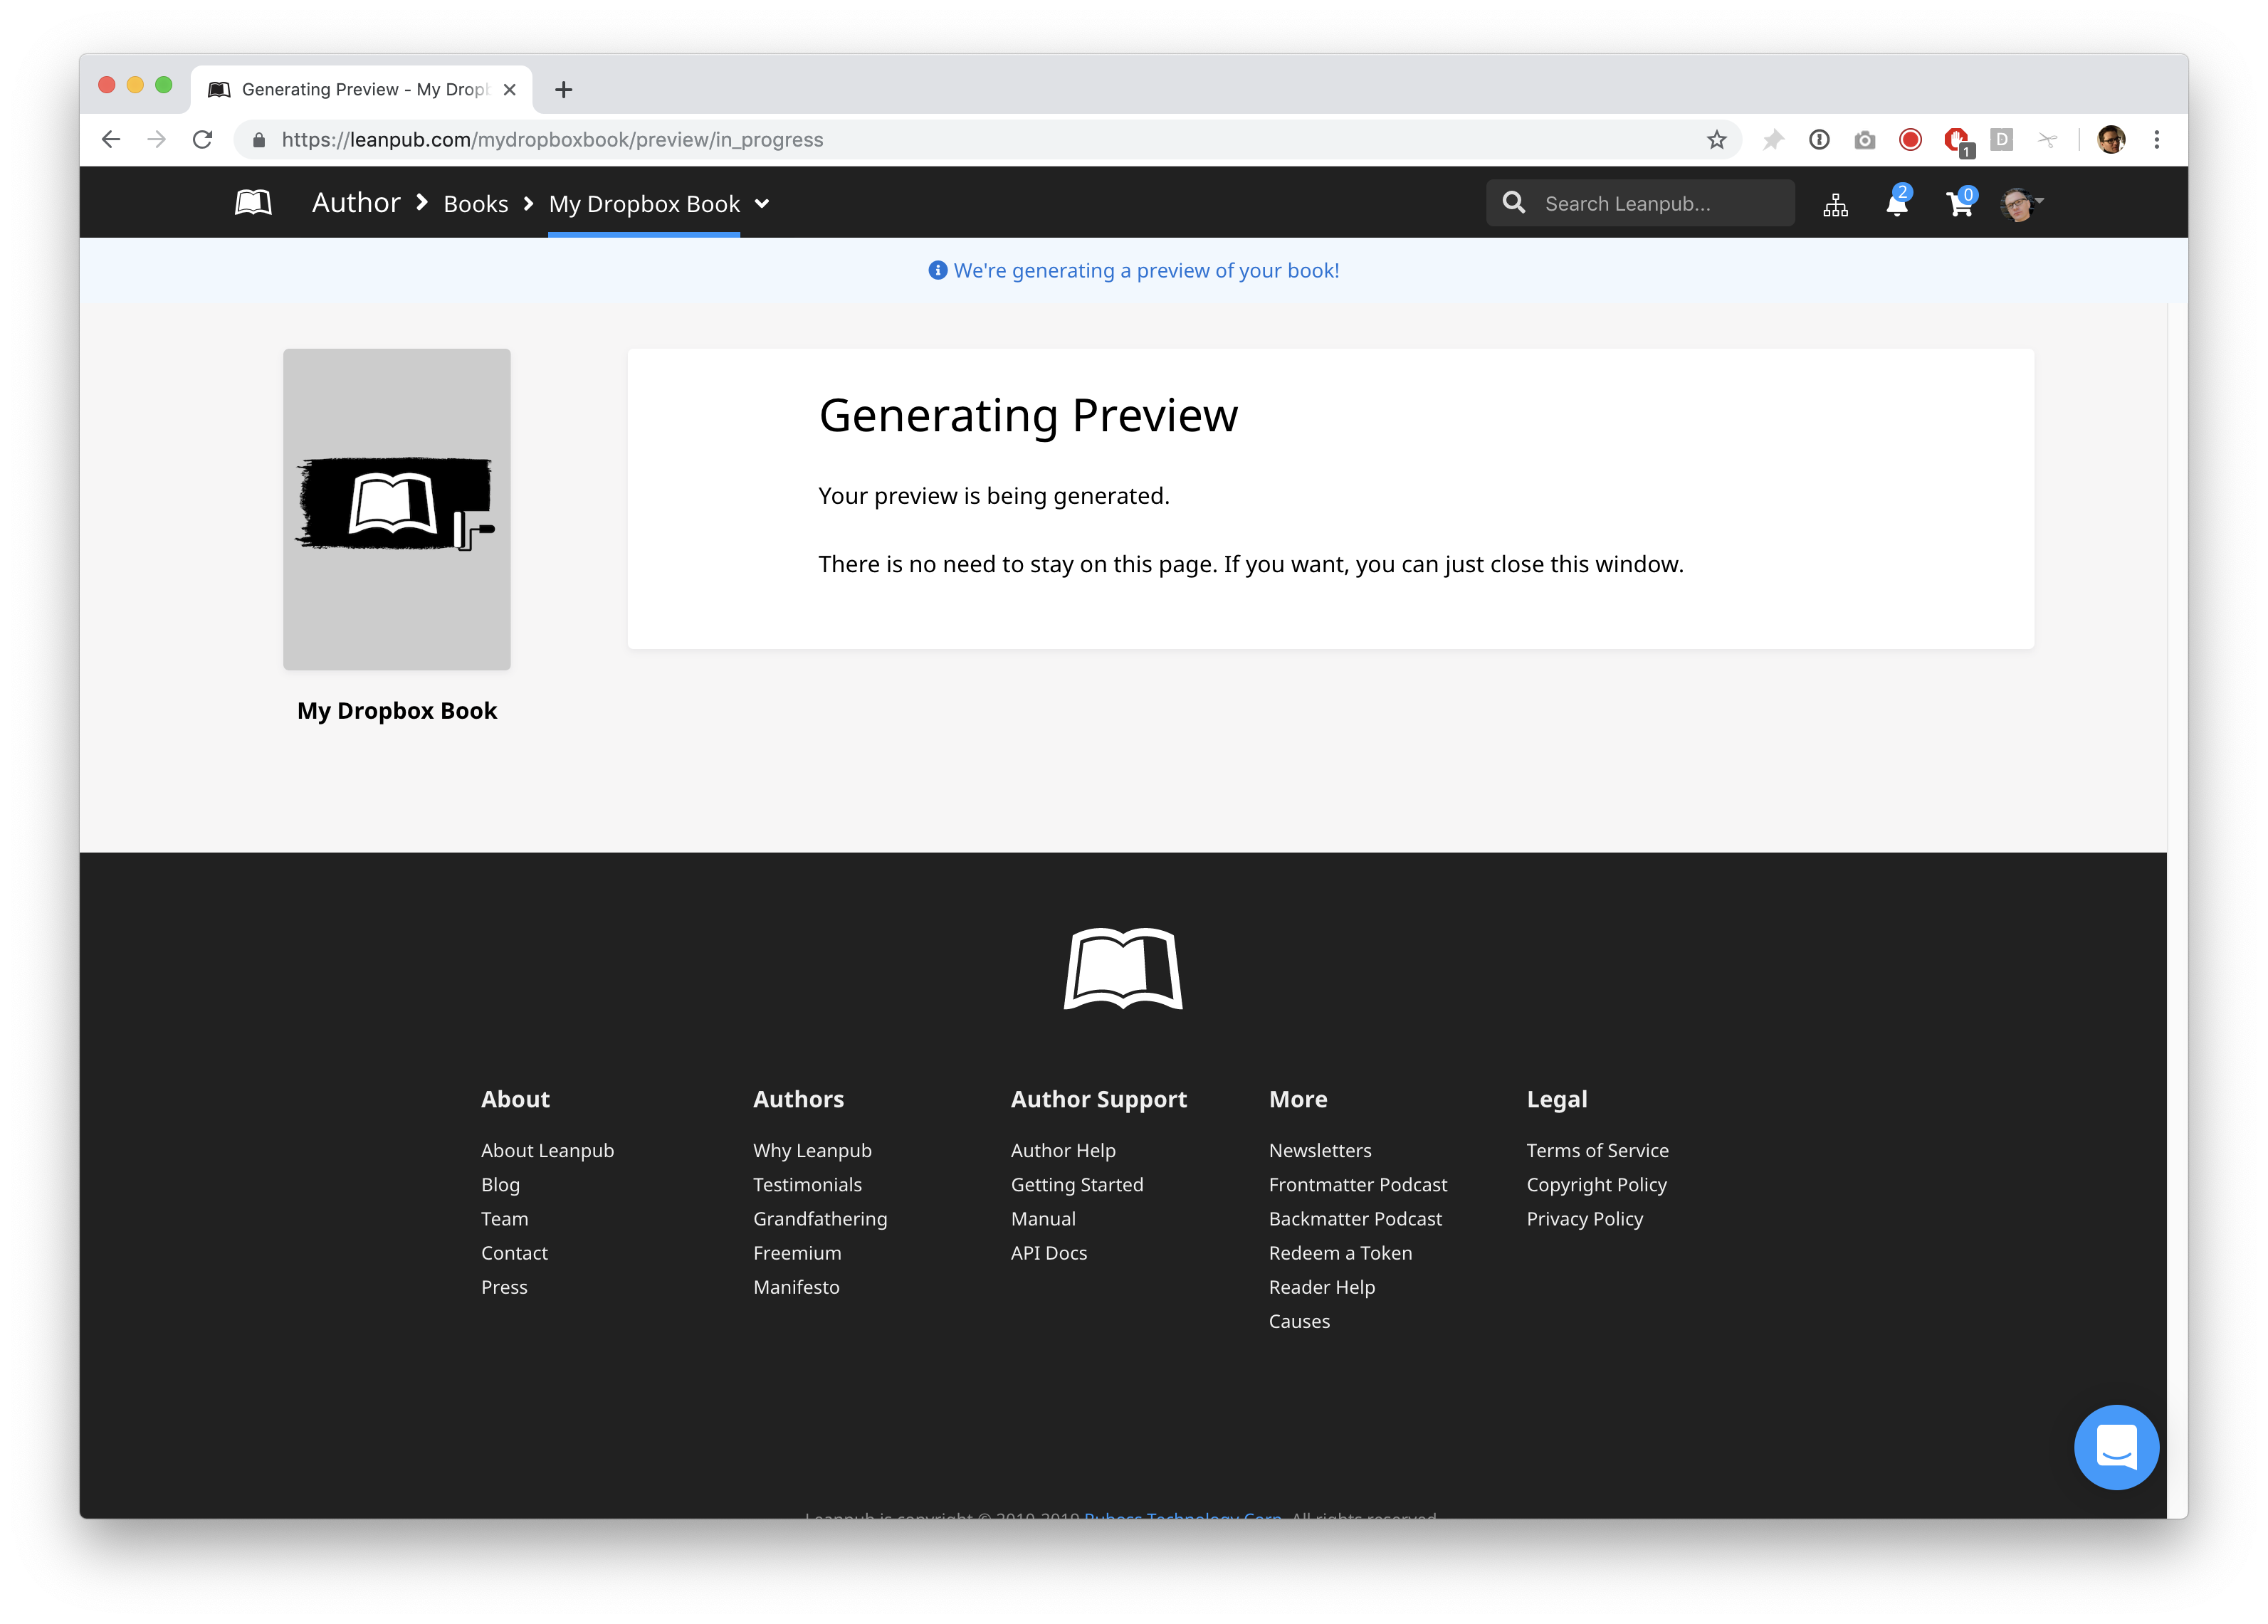Expand the My Dropbox Book dropdown chevron
Screen dimensions: 2268x1624
(x=762, y=204)
